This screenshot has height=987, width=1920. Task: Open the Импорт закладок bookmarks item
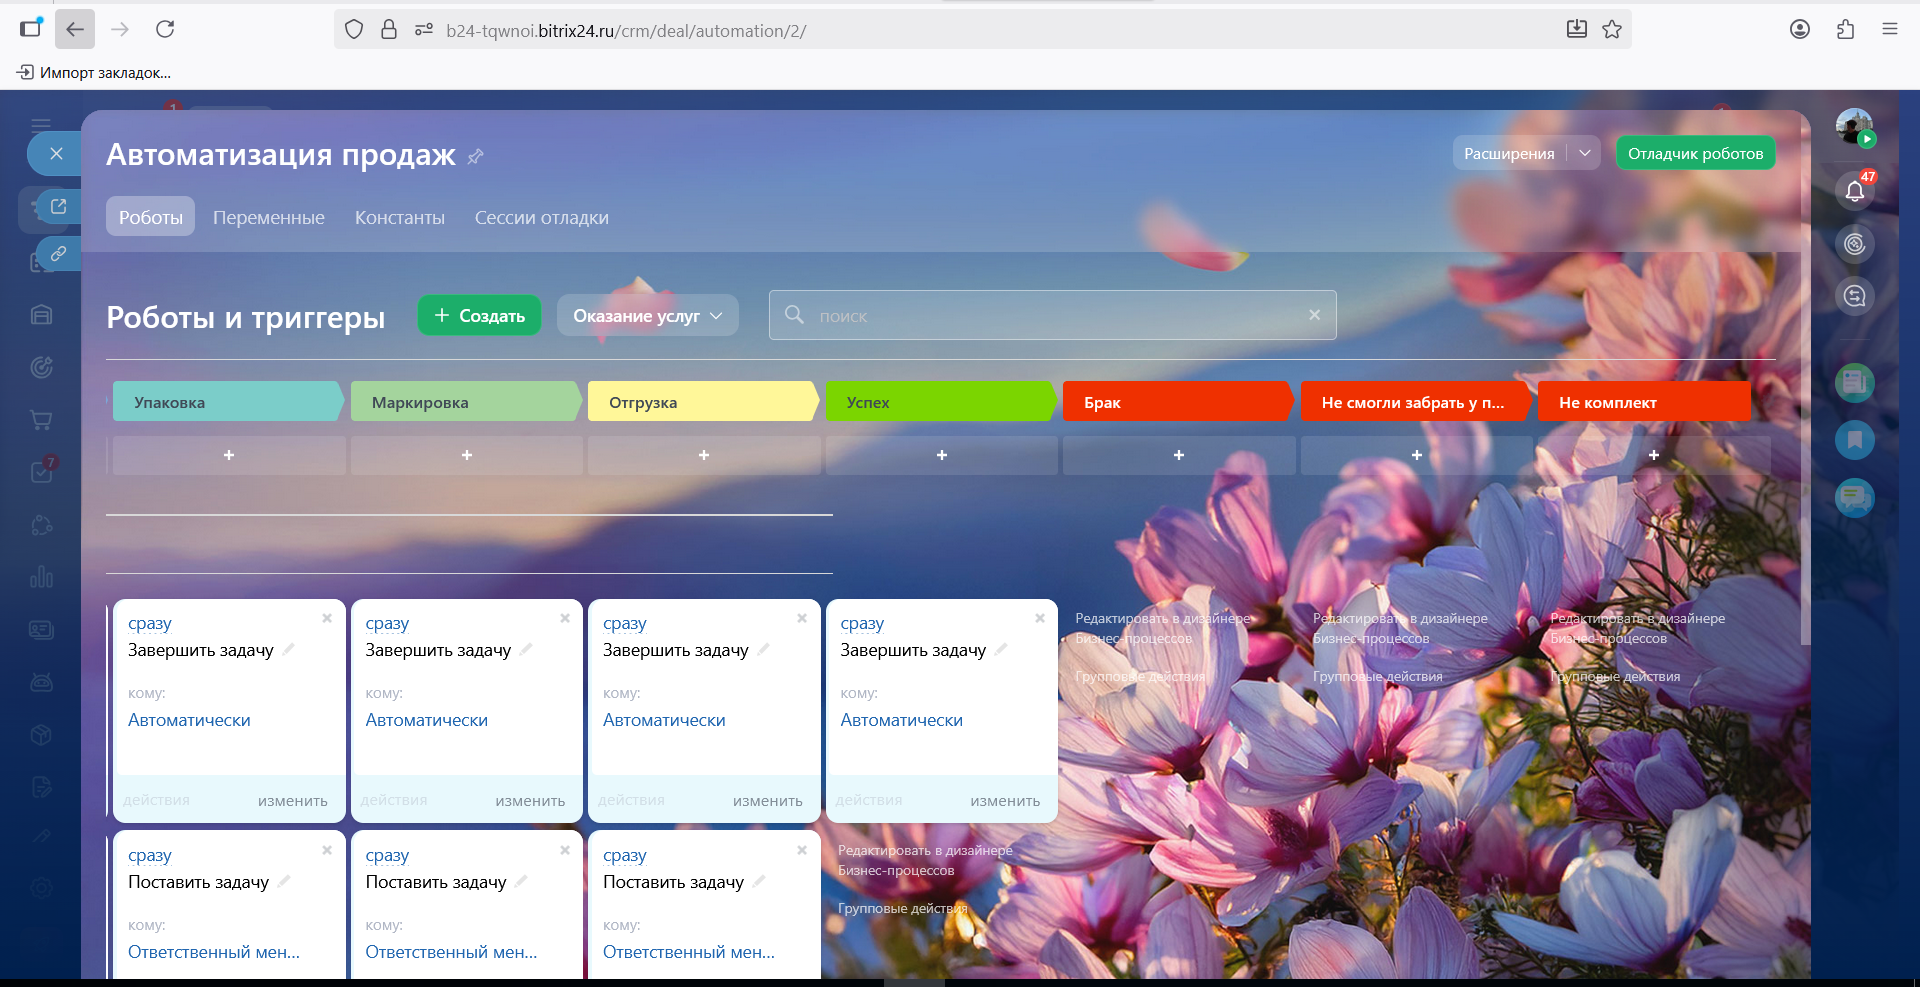click(x=94, y=72)
